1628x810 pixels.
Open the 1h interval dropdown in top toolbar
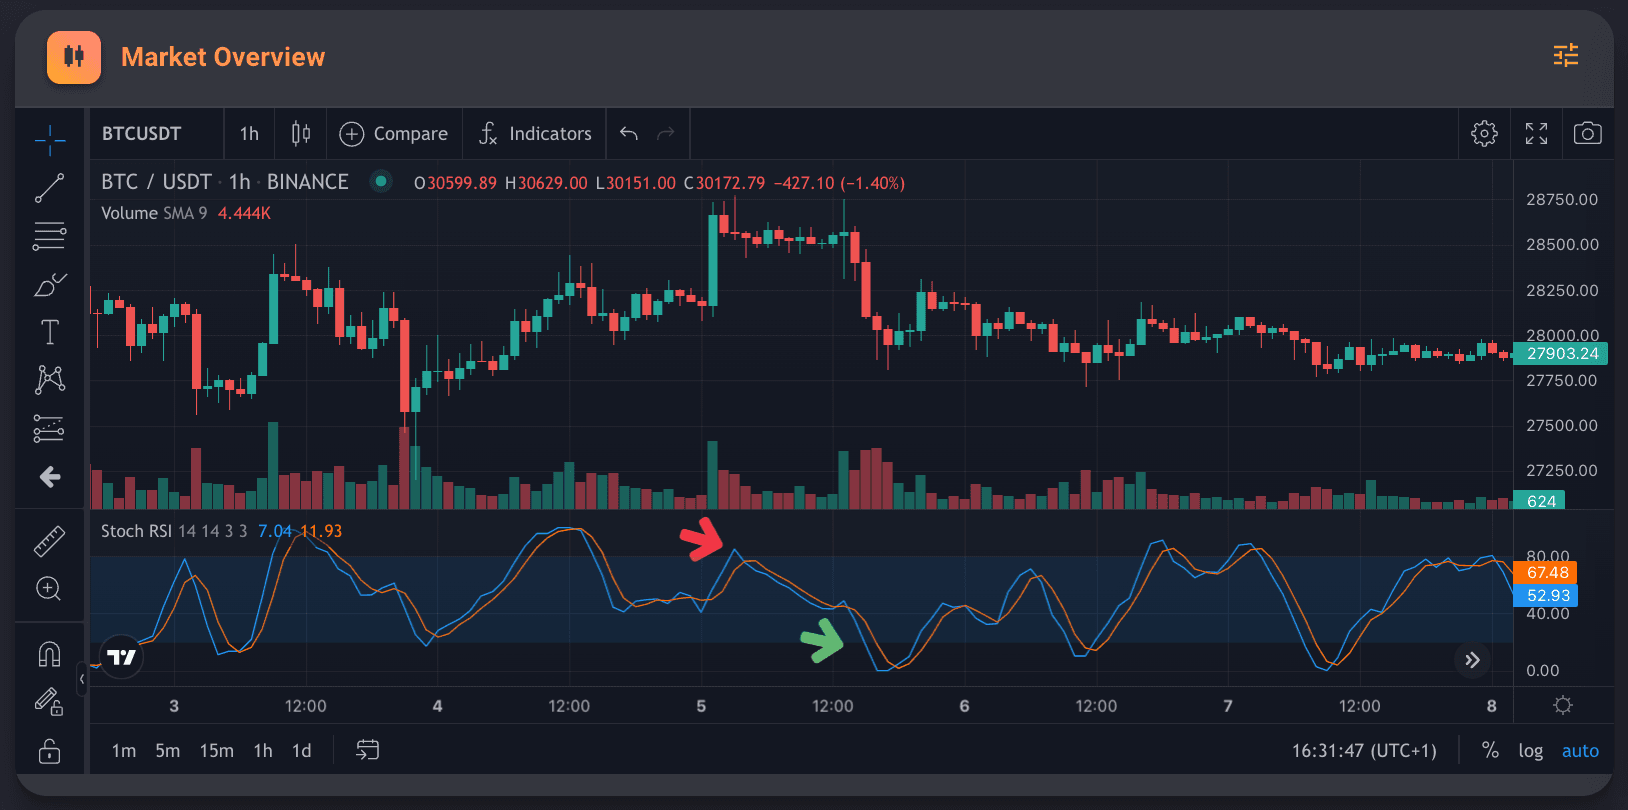tap(249, 134)
